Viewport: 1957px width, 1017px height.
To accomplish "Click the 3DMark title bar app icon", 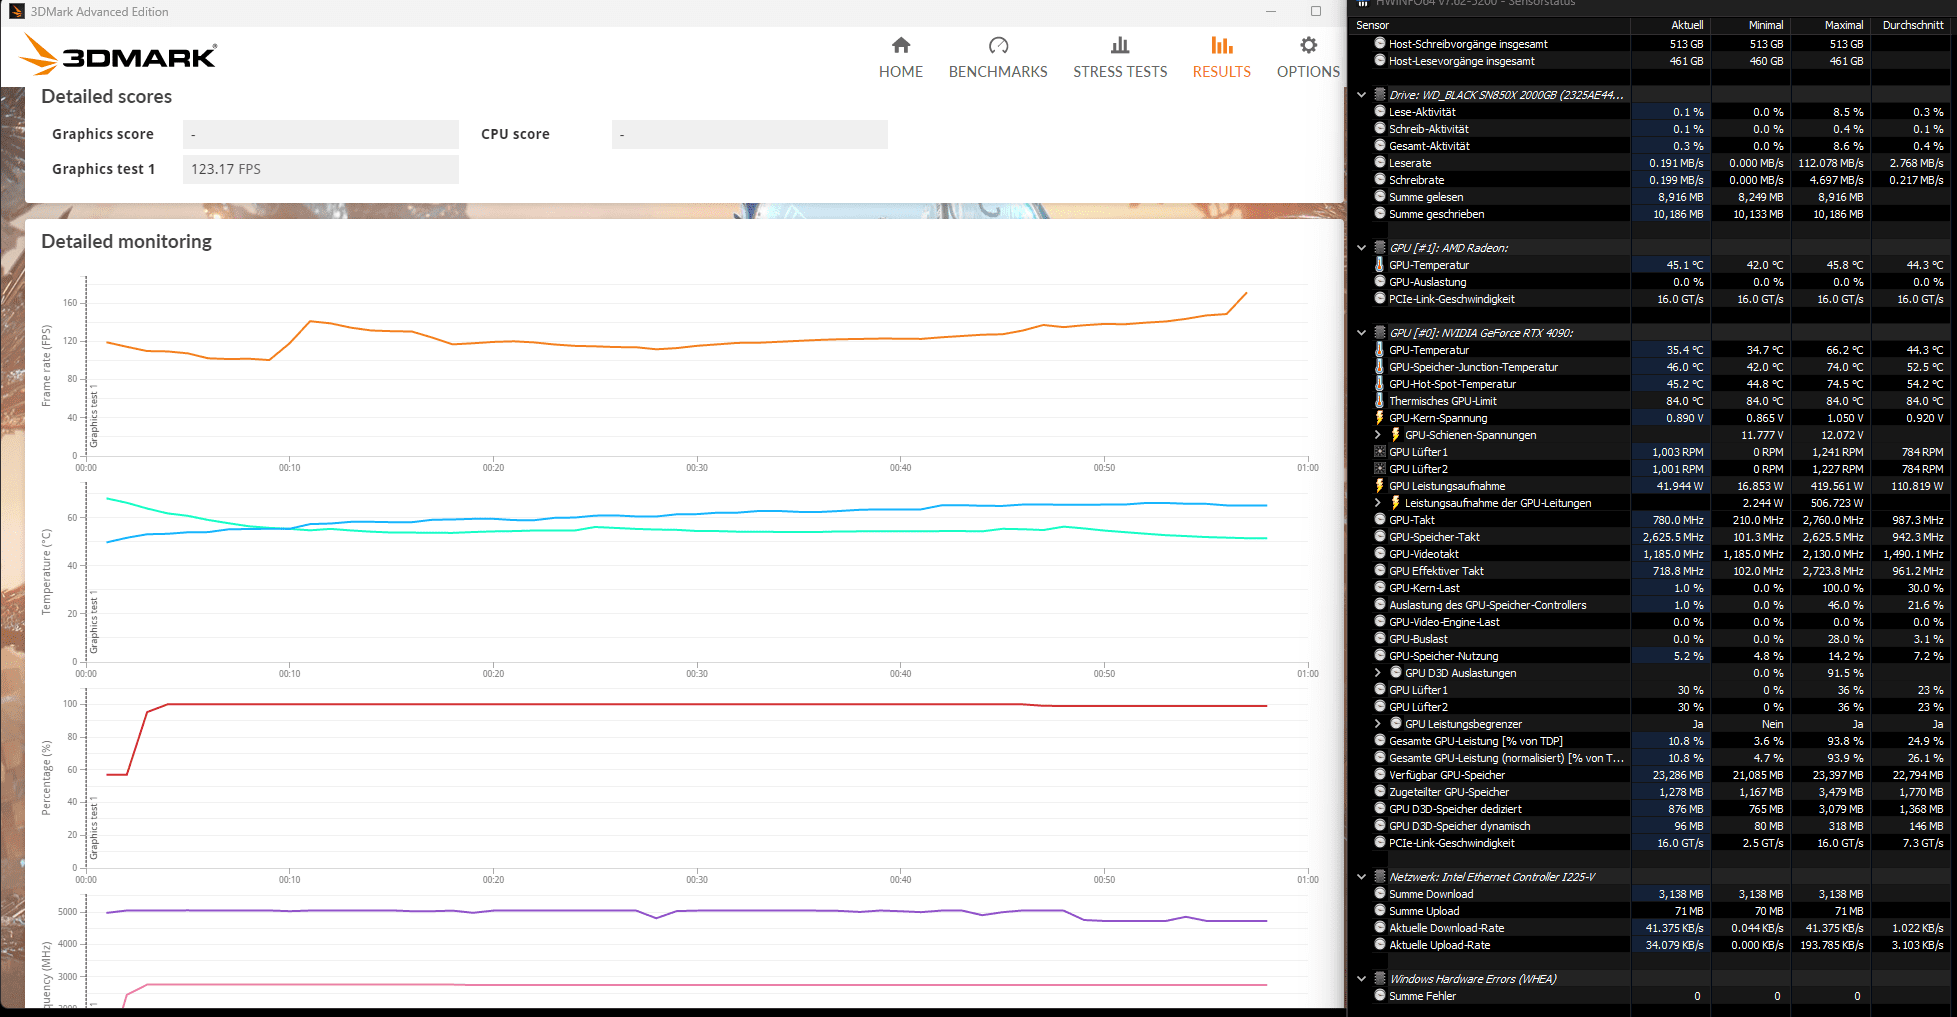I will [16, 11].
